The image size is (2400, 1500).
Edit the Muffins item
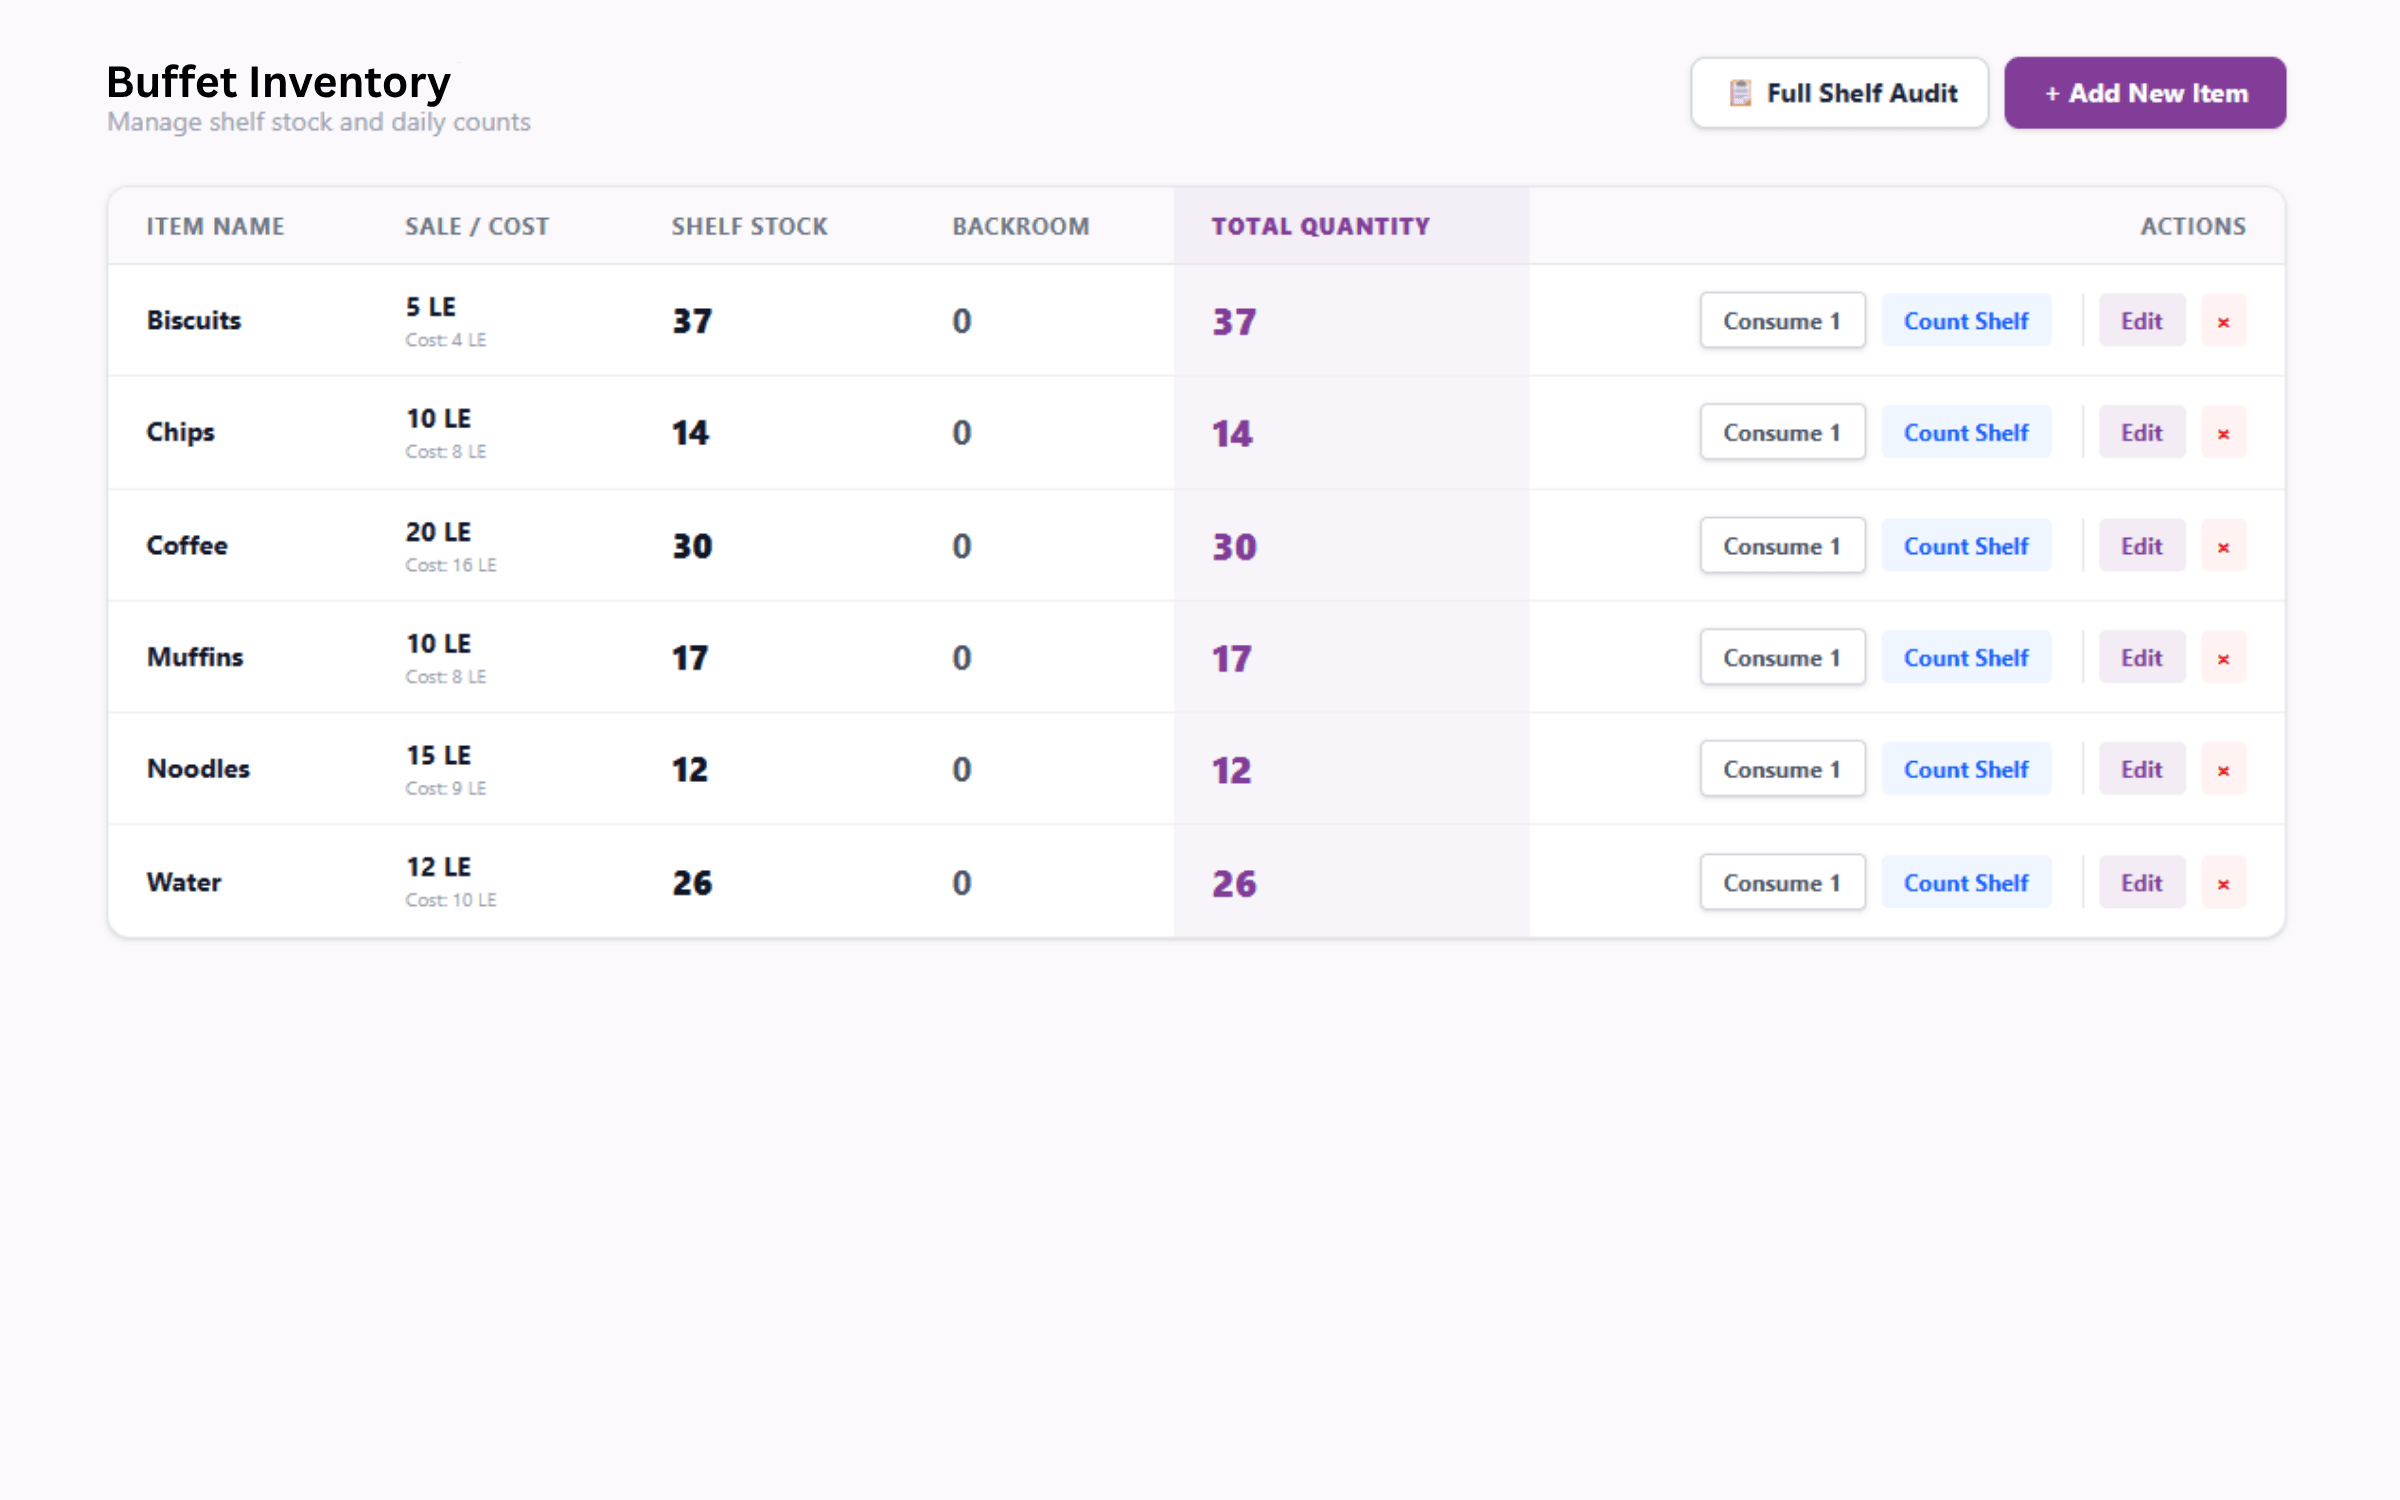(2142, 658)
